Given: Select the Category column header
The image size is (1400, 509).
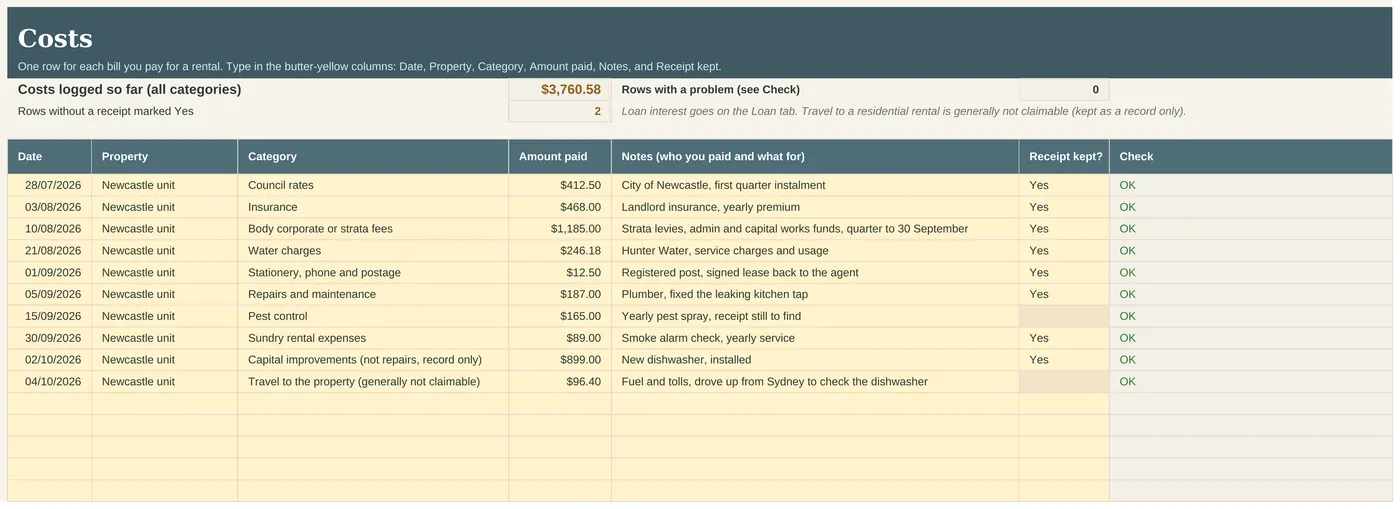Looking at the screenshot, I should [373, 157].
